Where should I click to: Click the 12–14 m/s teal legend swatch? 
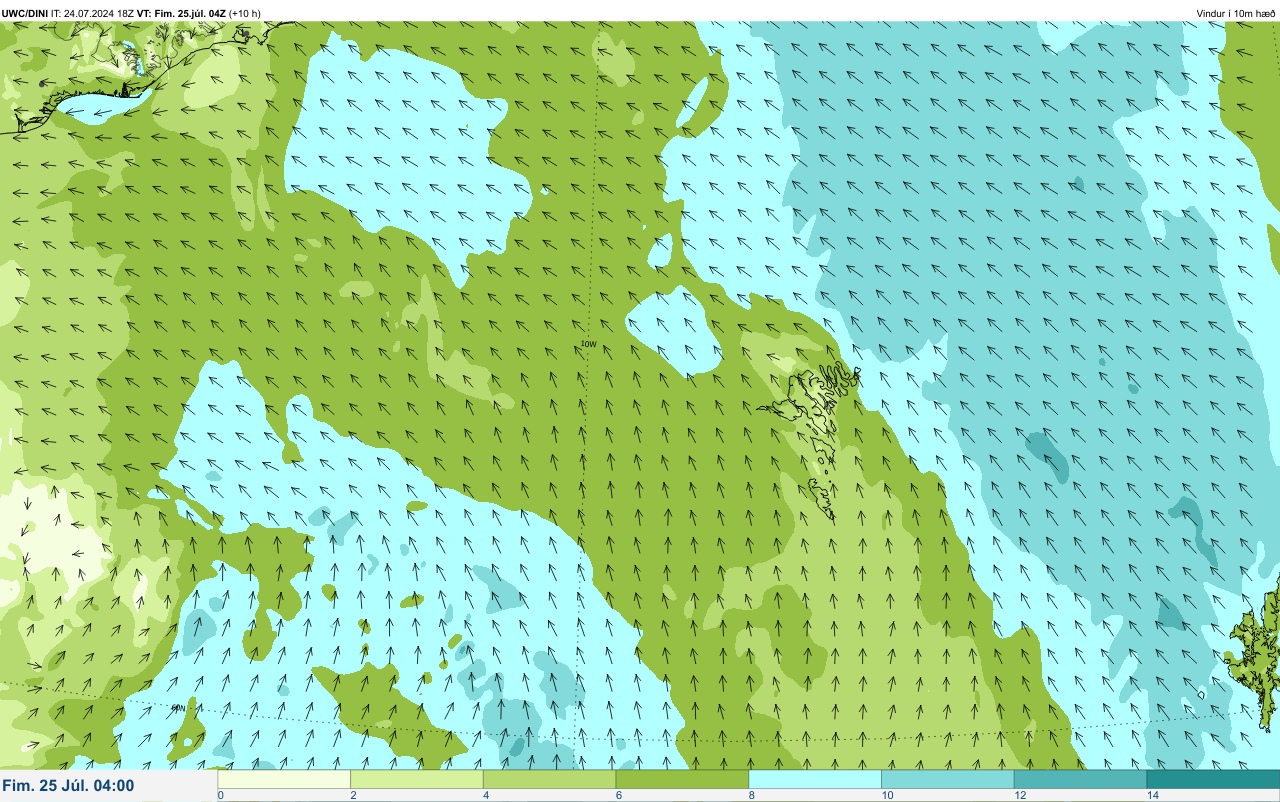[x=1080, y=780]
